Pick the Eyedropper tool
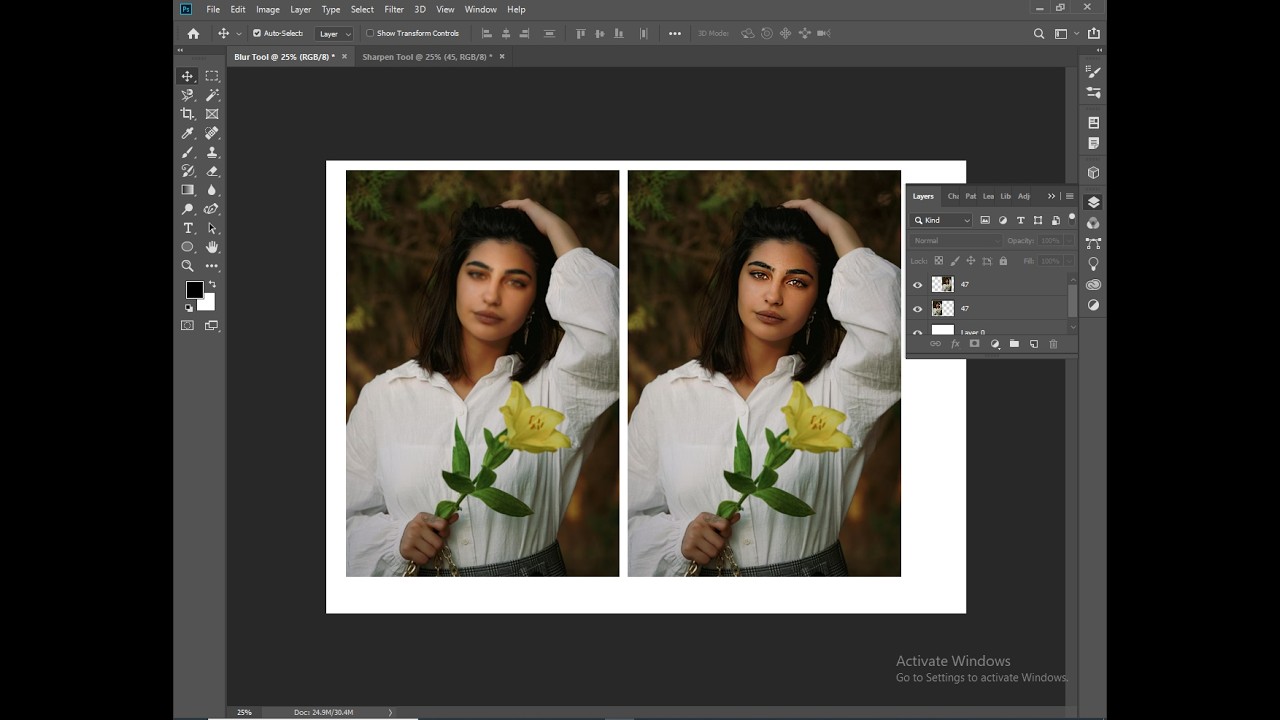The height and width of the screenshot is (720, 1280). [187, 133]
